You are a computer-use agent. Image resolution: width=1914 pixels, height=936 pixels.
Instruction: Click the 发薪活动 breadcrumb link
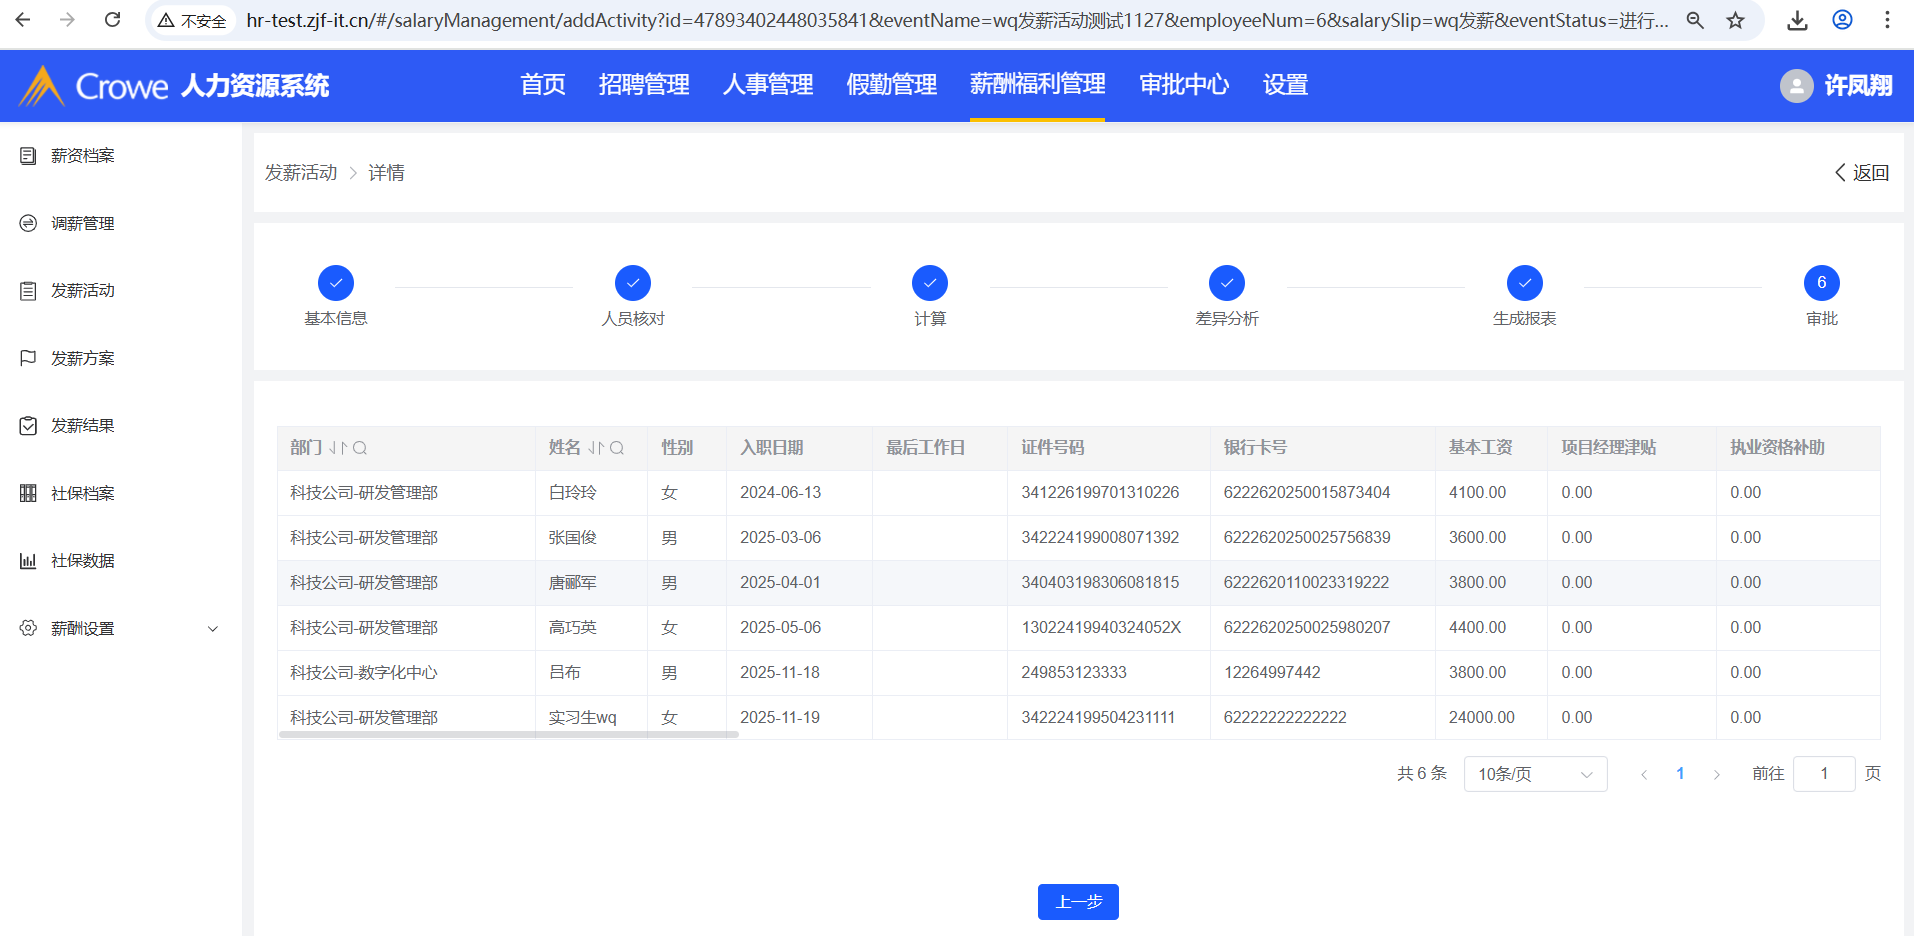pos(301,173)
